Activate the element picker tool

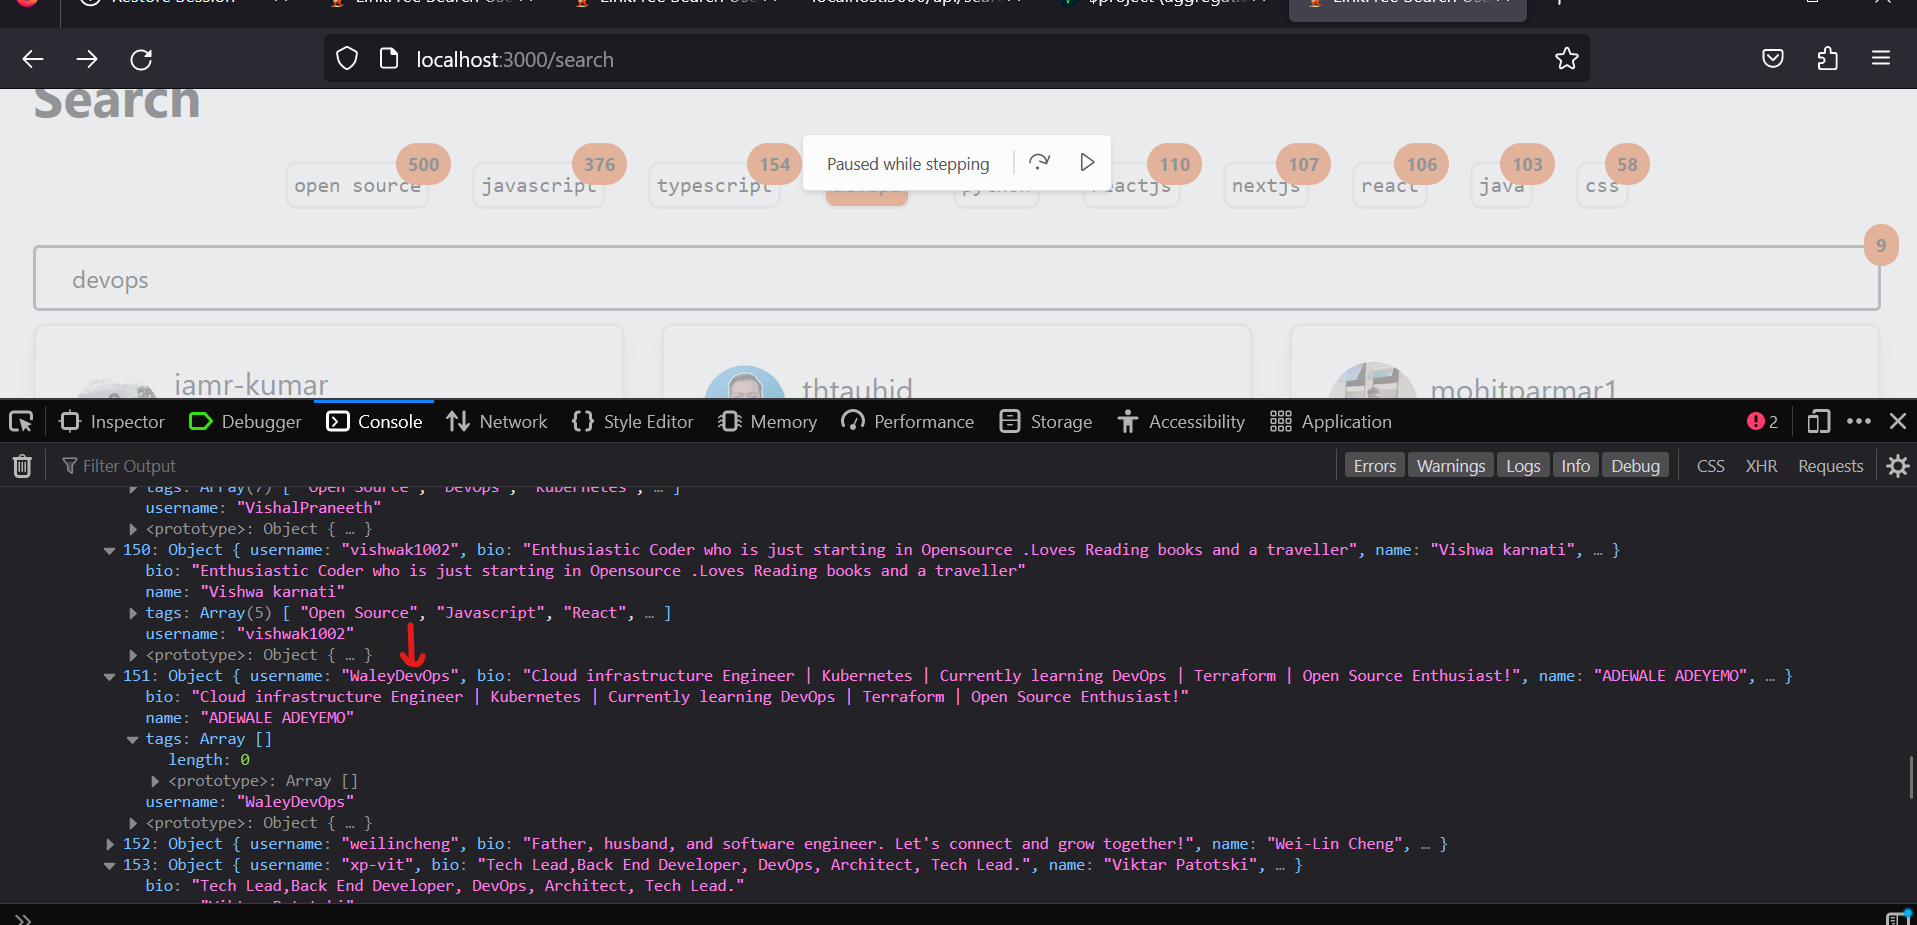[21, 422]
